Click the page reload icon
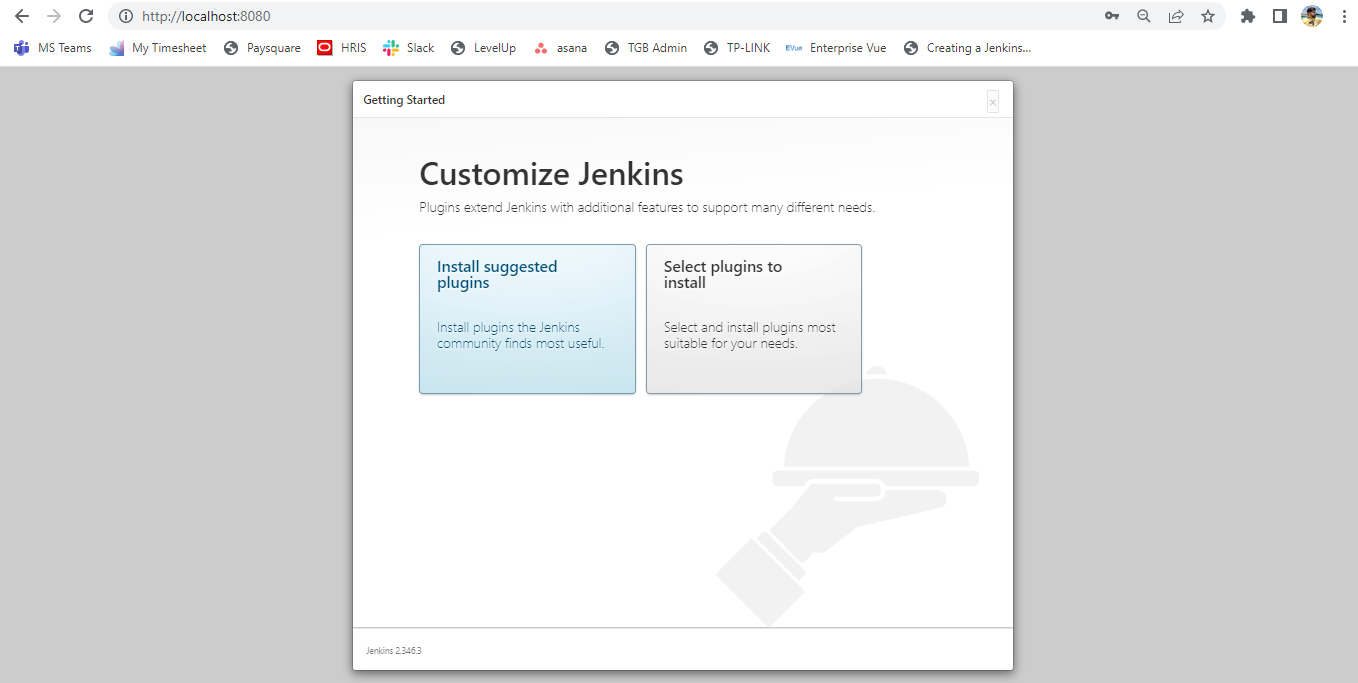 point(86,16)
